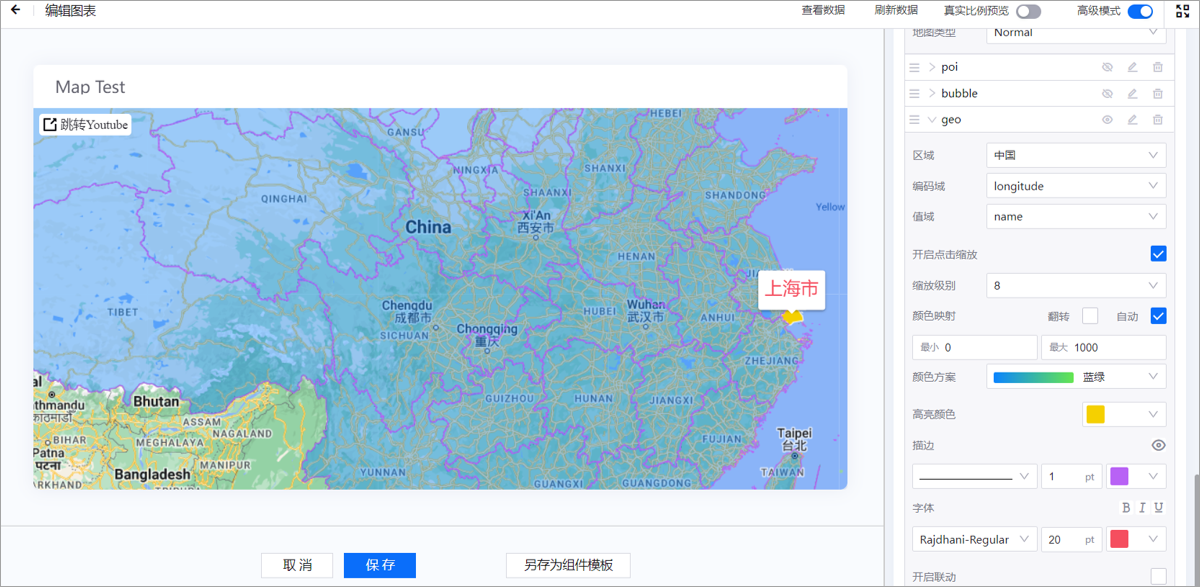Turn on the 真实比例预览 switch

pos(1028,12)
